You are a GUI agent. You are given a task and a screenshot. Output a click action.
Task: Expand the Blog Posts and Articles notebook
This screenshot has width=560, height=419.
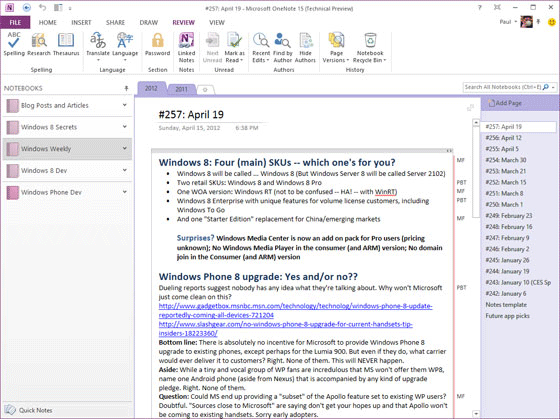[125, 105]
